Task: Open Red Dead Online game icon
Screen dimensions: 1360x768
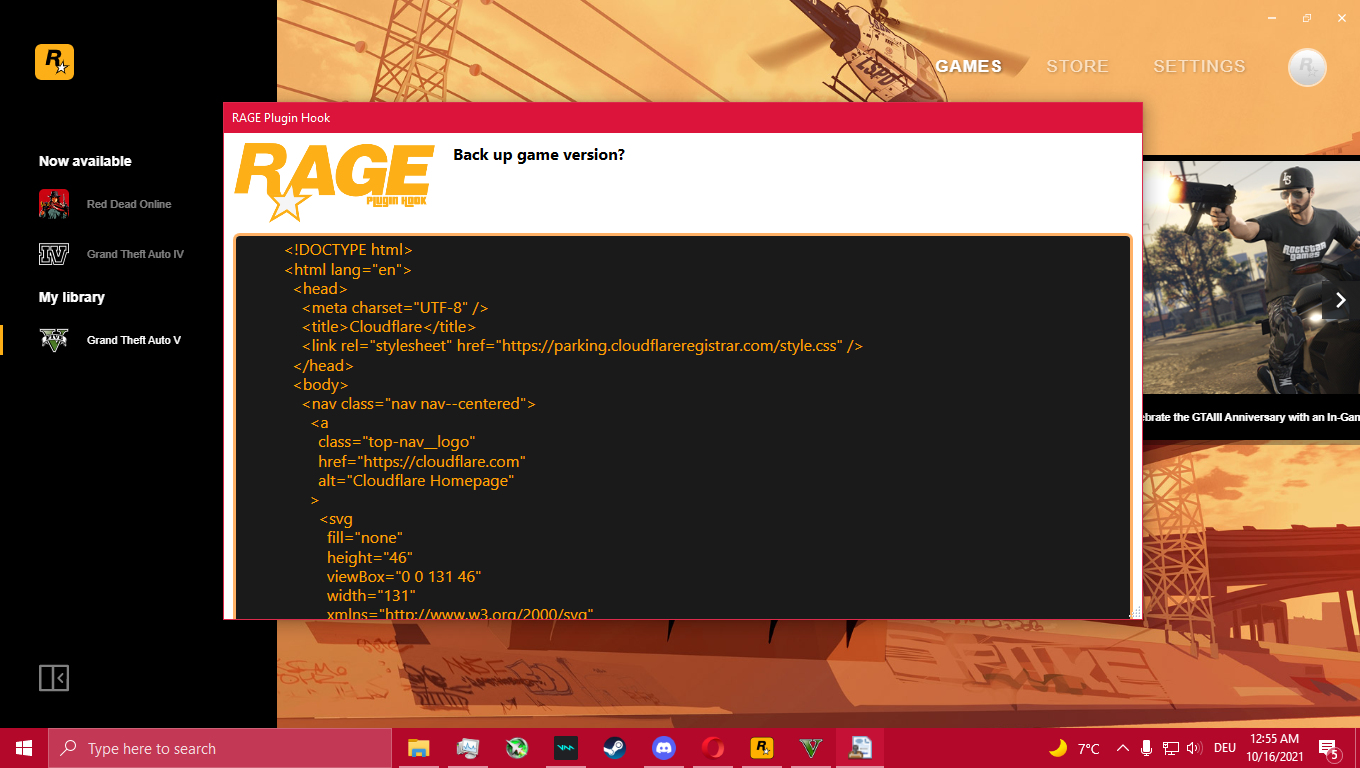Action: (54, 204)
